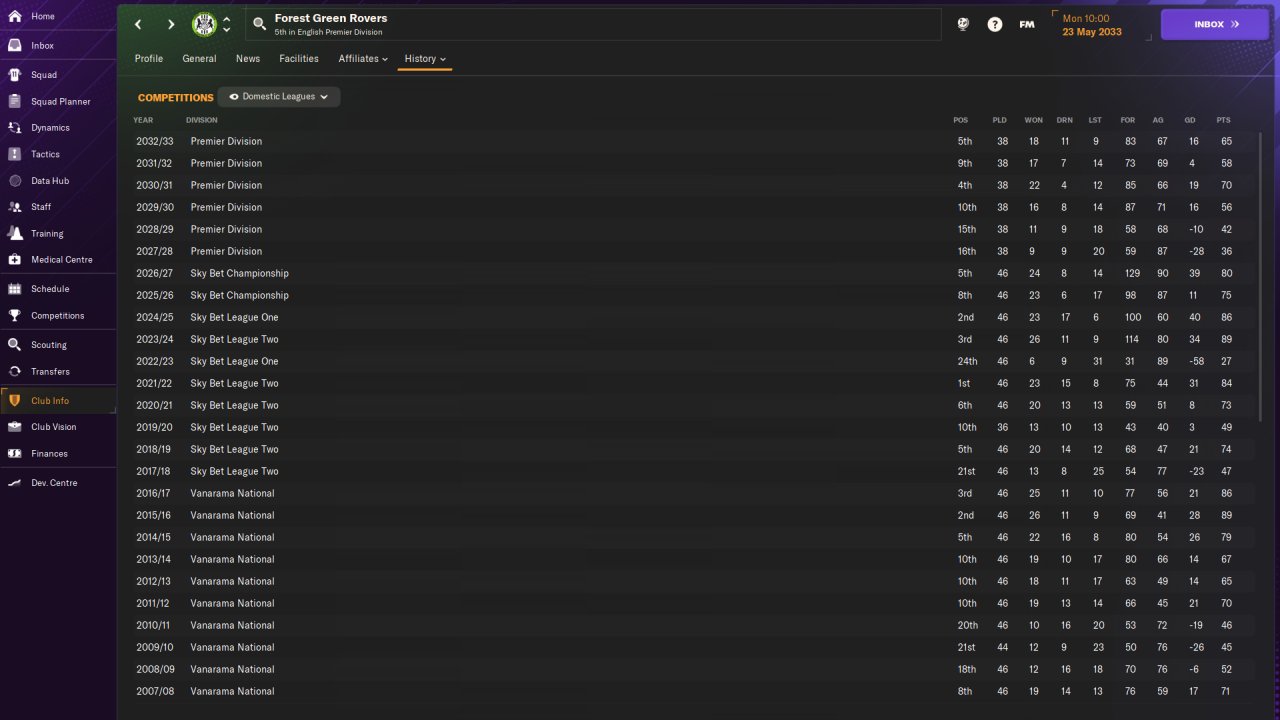Click the Forest Green Rovers search field
Image resolution: width=1280 pixels, height=720 pixels.
tap(593, 24)
